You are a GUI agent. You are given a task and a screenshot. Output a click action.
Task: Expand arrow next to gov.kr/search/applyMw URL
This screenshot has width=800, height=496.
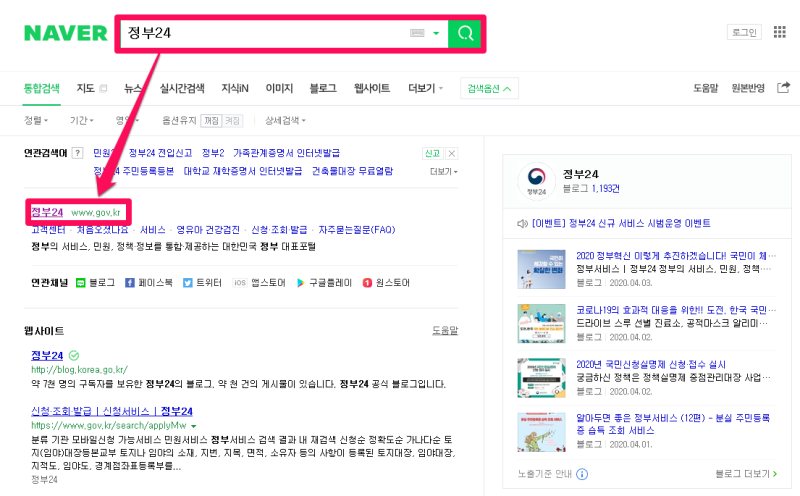194,426
